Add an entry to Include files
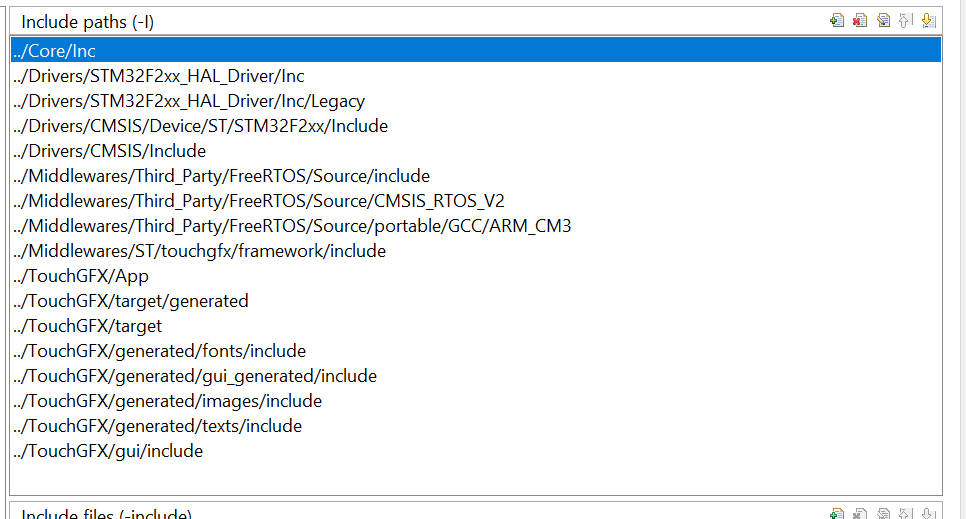The width and height of the screenshot is (966, 519). [x=837, y=513]
